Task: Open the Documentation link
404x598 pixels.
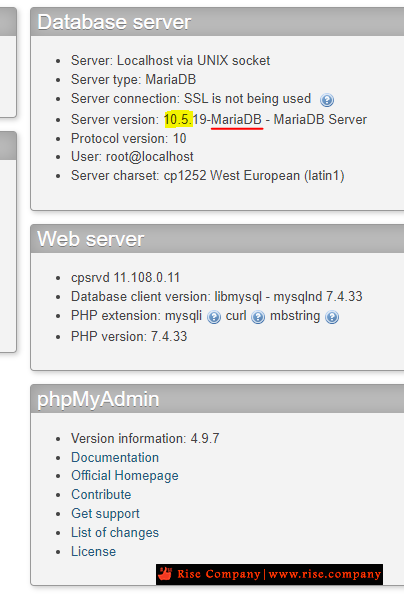Action: (115, 457)
